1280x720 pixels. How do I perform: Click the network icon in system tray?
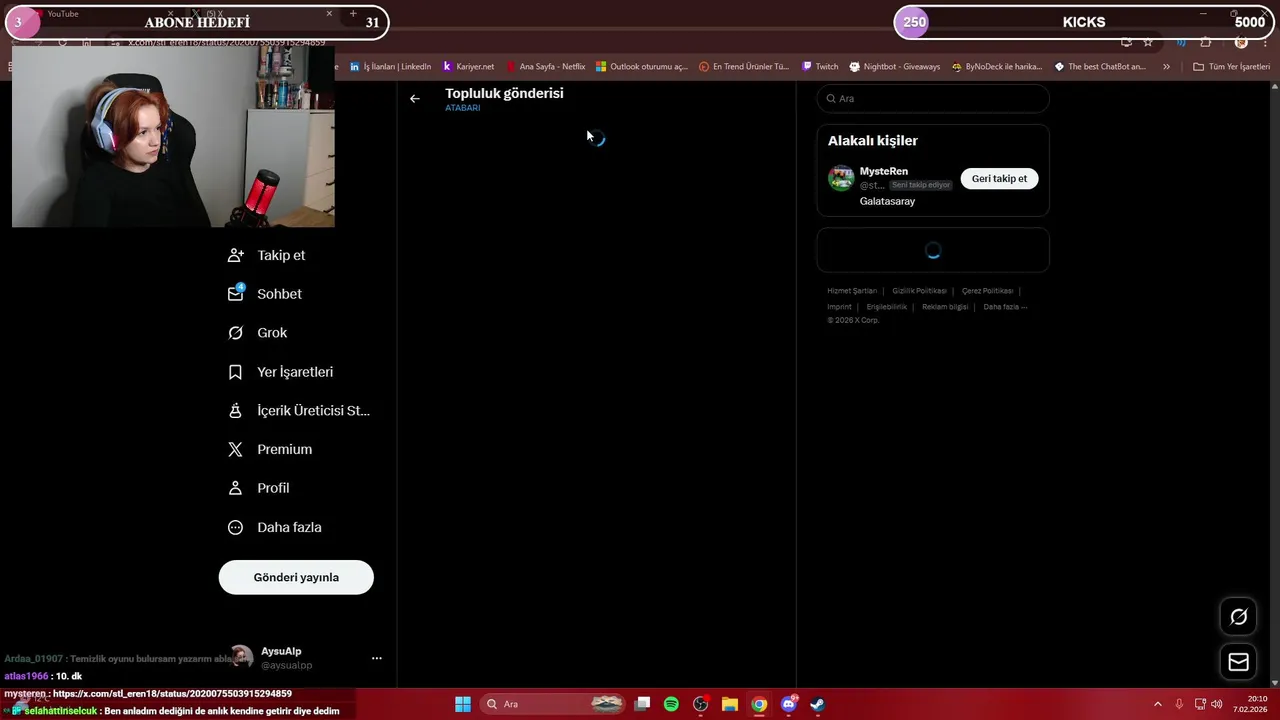pyautogui.click(x=1200, y=704)
